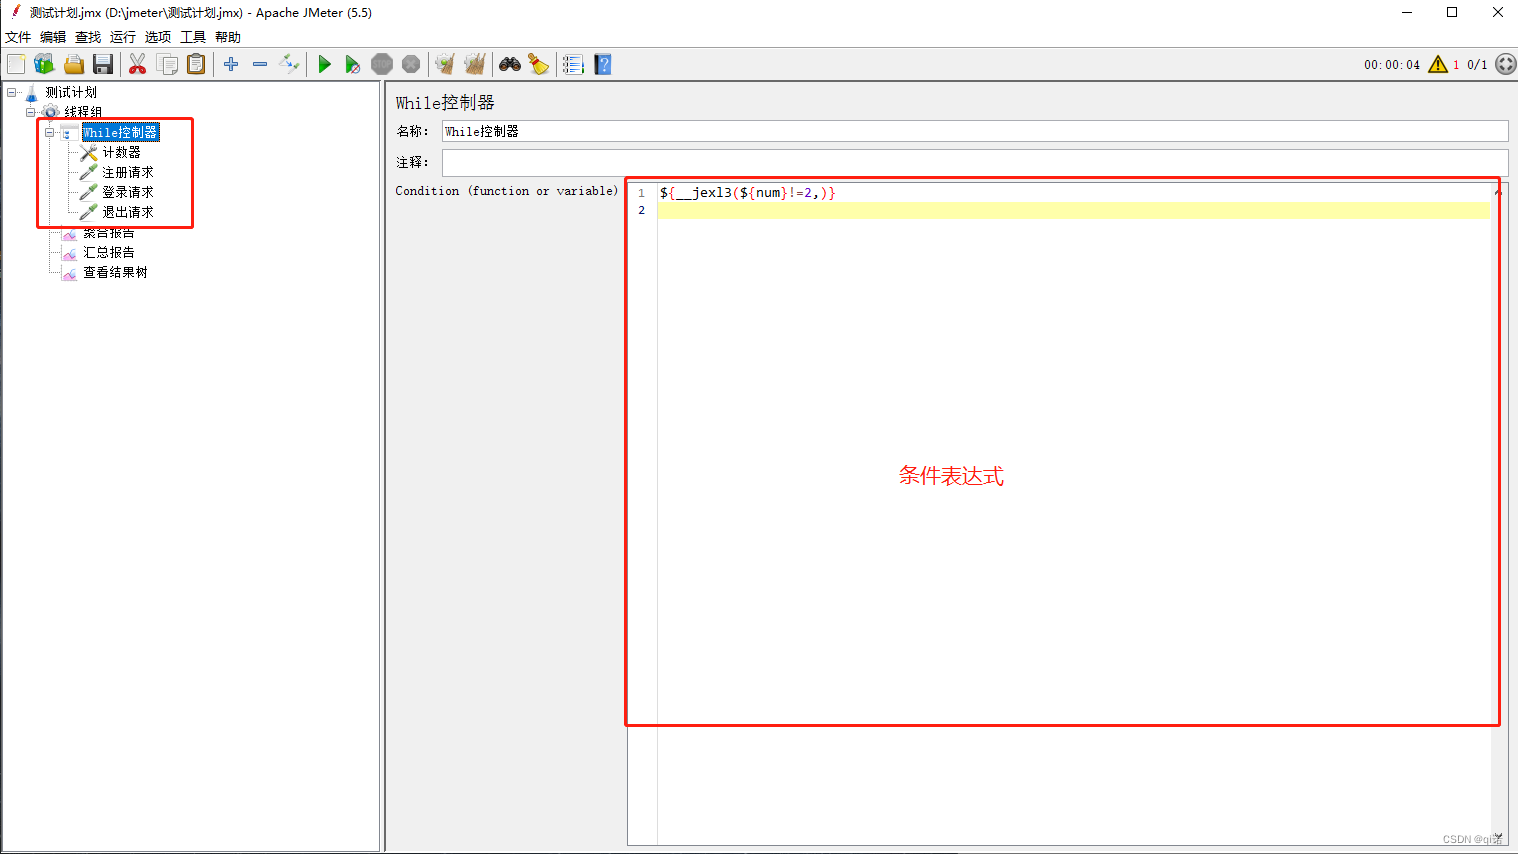The width and height of the screenshot is (1518, 854).
Task: Click the plus Expand All icon
Action: coord(231,64)
